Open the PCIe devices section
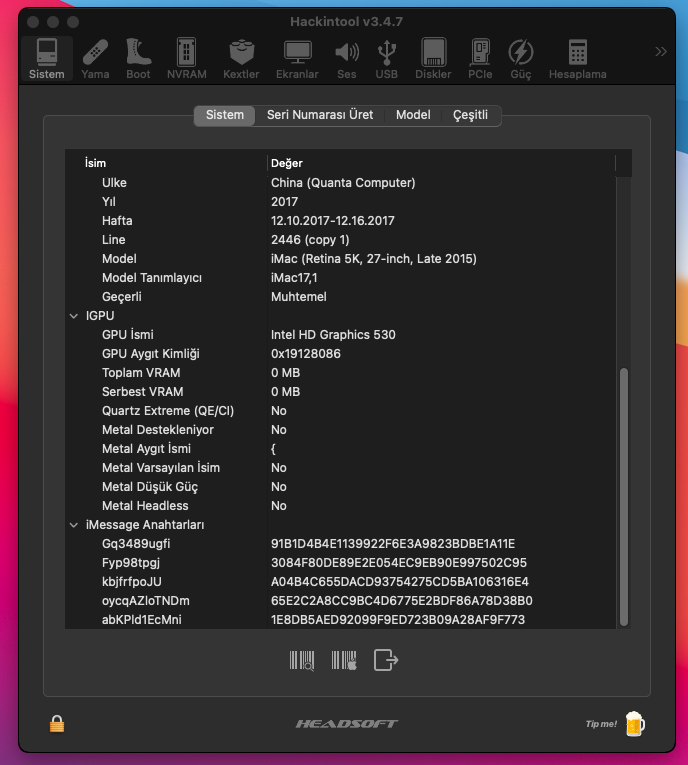This screenshot has height=765, width=688. coord(480,59)
